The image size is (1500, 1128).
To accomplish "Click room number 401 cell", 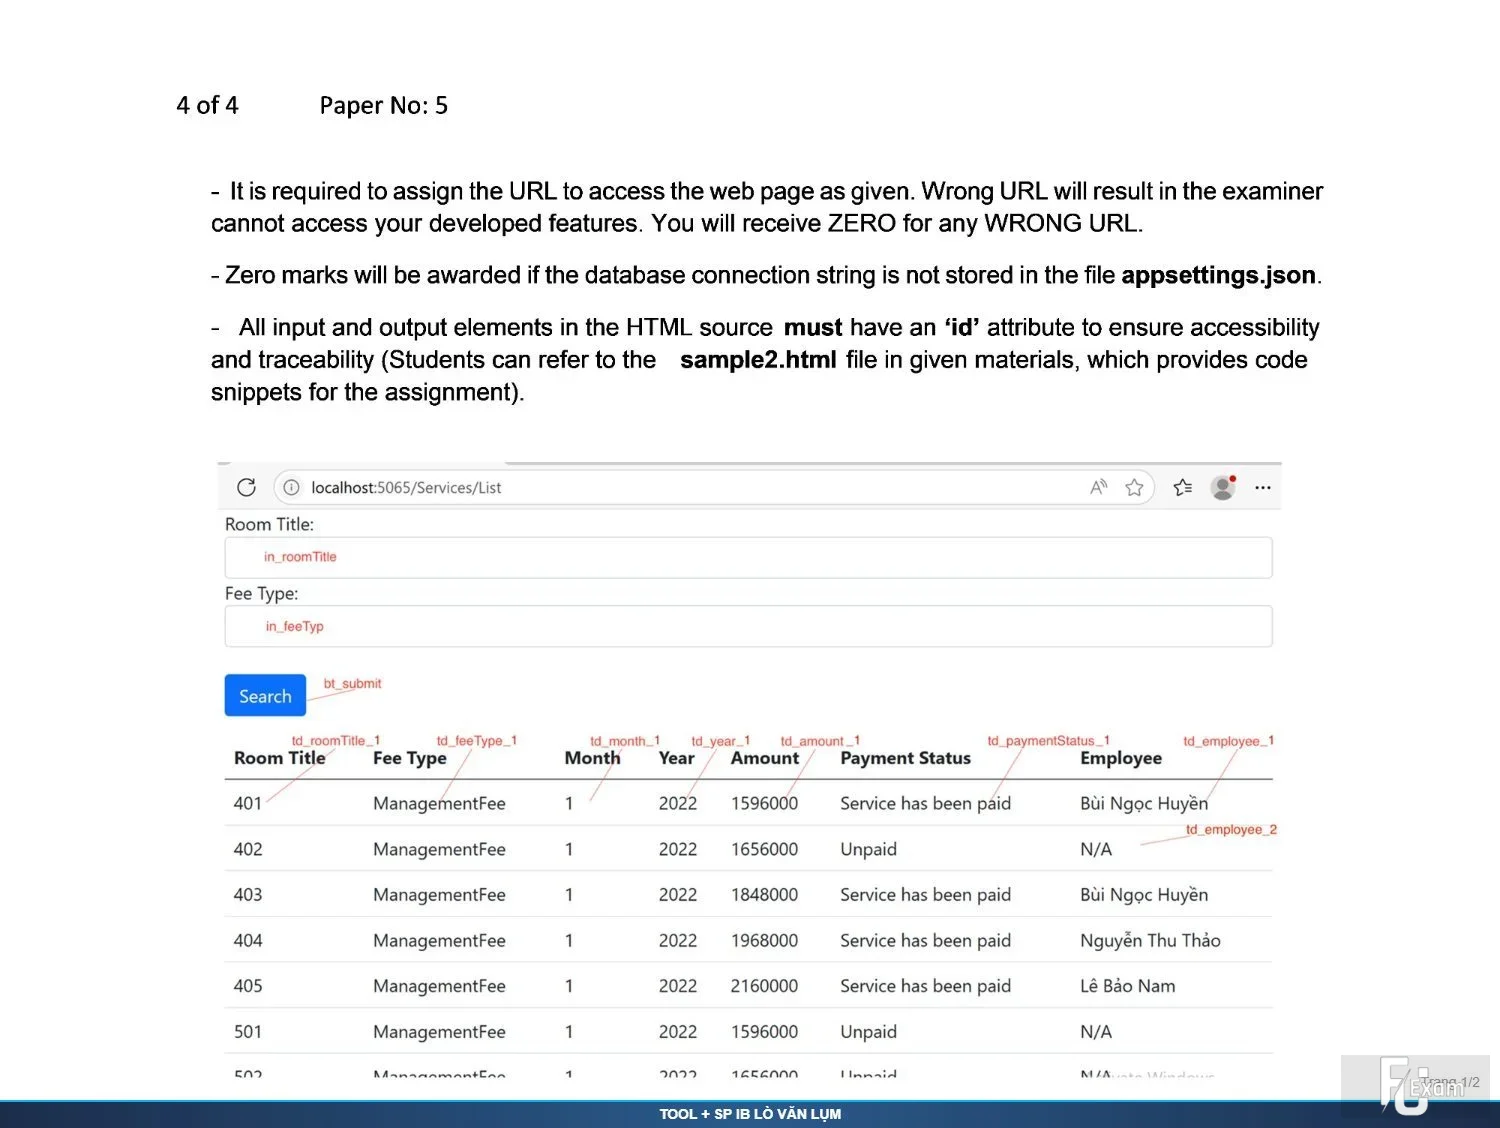I will click(x=248, y=803).
